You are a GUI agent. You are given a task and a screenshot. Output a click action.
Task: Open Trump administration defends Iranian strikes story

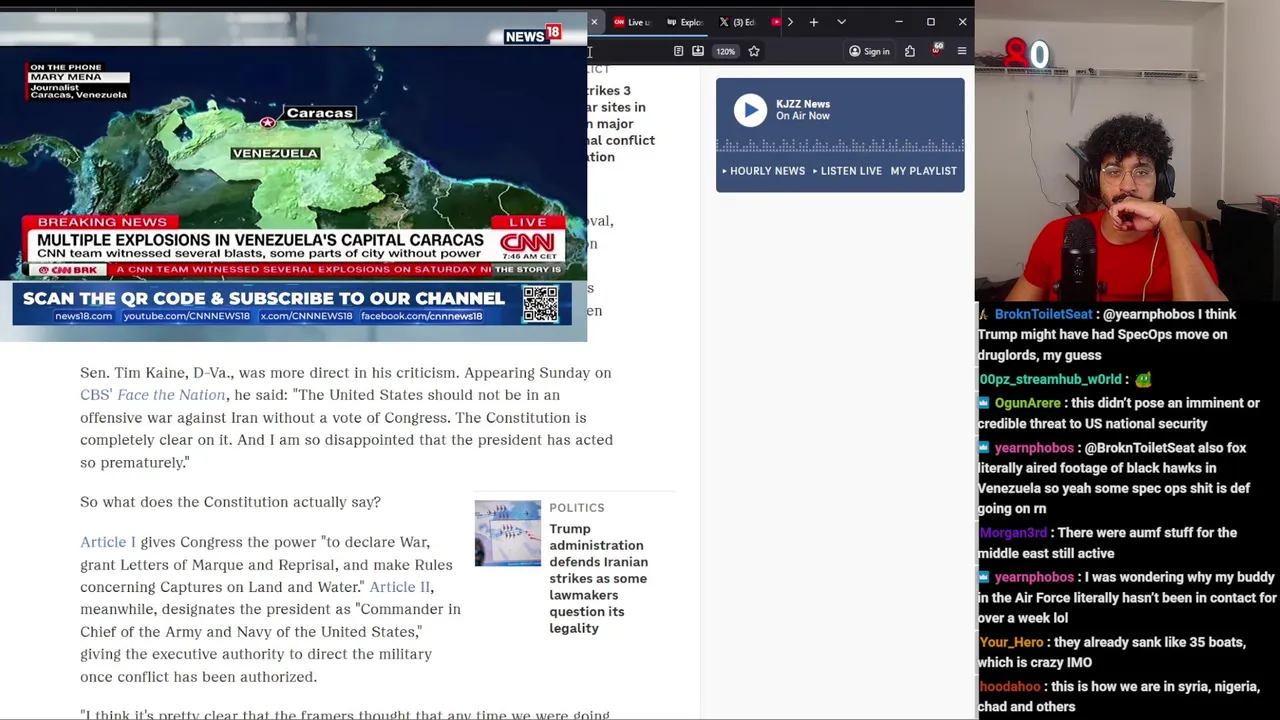coord(598,578)
